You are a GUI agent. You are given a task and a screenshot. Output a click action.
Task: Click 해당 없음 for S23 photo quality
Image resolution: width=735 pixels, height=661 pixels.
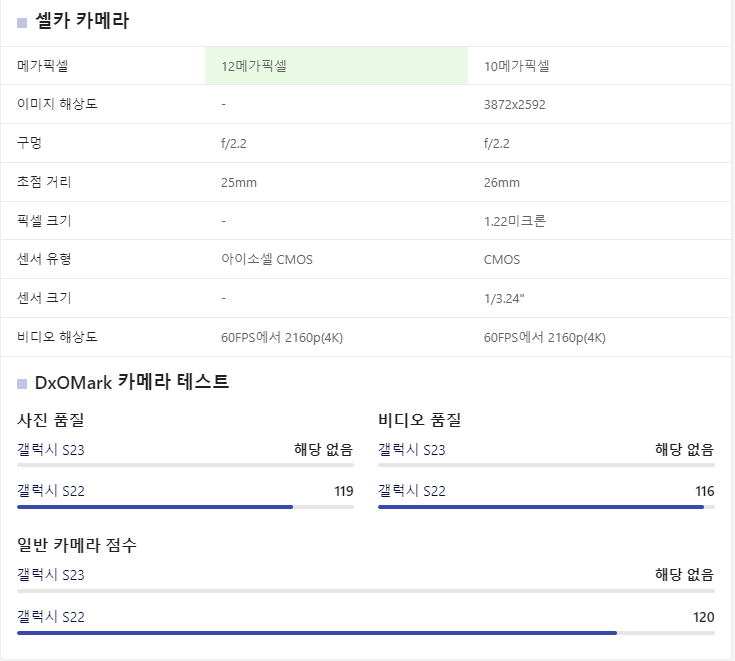click(323, 450)
